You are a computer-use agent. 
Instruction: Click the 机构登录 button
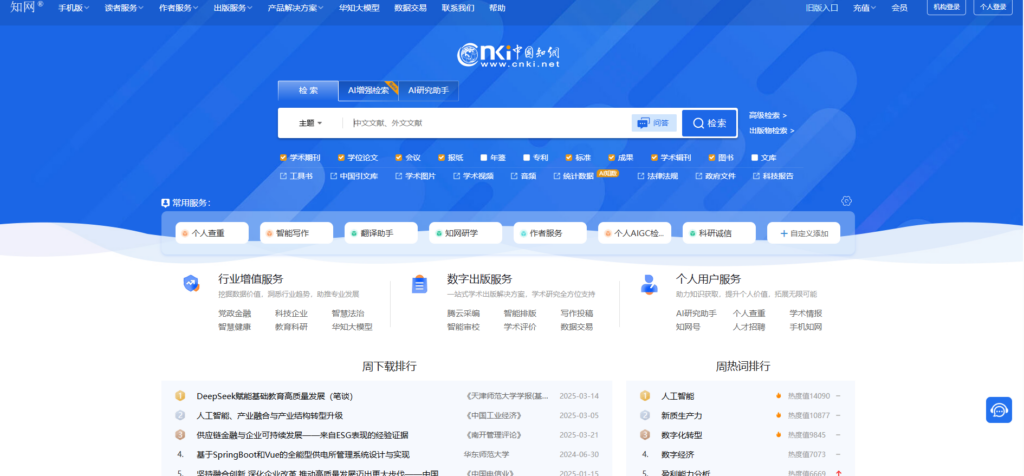click(946, 7)
